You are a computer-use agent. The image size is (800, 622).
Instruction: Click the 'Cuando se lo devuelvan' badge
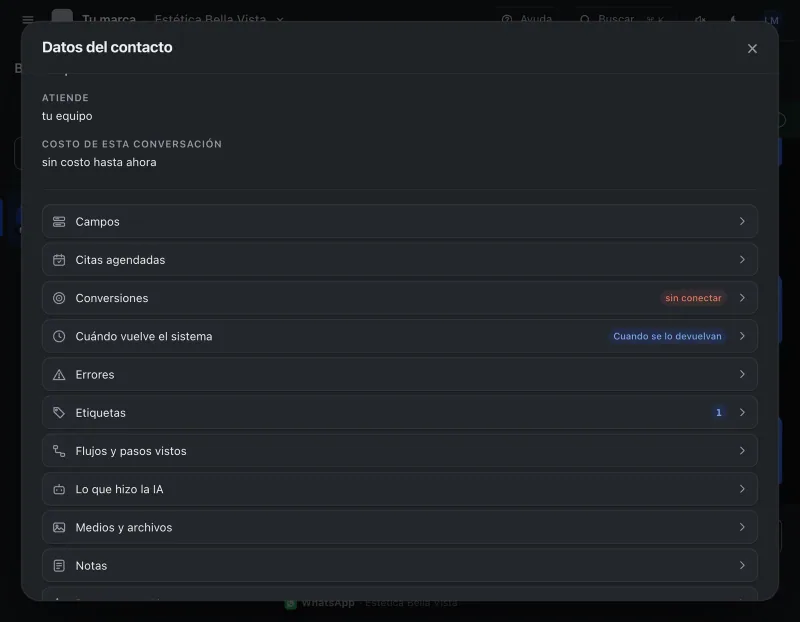pyautogui.click(x=667, y=336)
